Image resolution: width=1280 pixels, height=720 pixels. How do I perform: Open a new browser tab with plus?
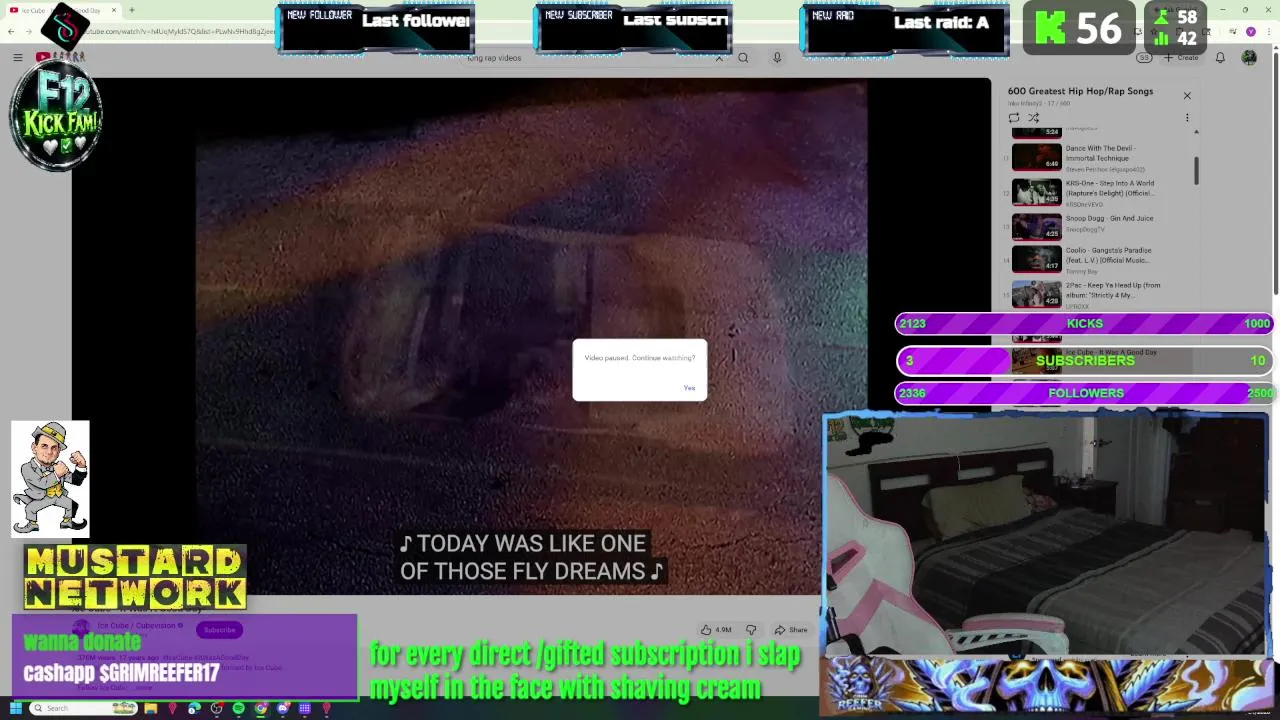tap(132, 10)
